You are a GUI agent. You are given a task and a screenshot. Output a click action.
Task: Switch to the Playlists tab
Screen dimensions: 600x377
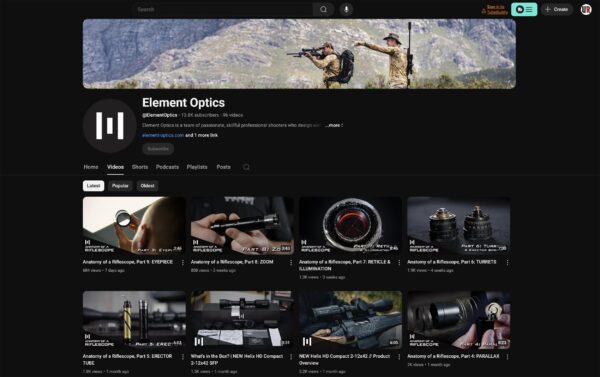pyautogui.click(x=197, y=167)
